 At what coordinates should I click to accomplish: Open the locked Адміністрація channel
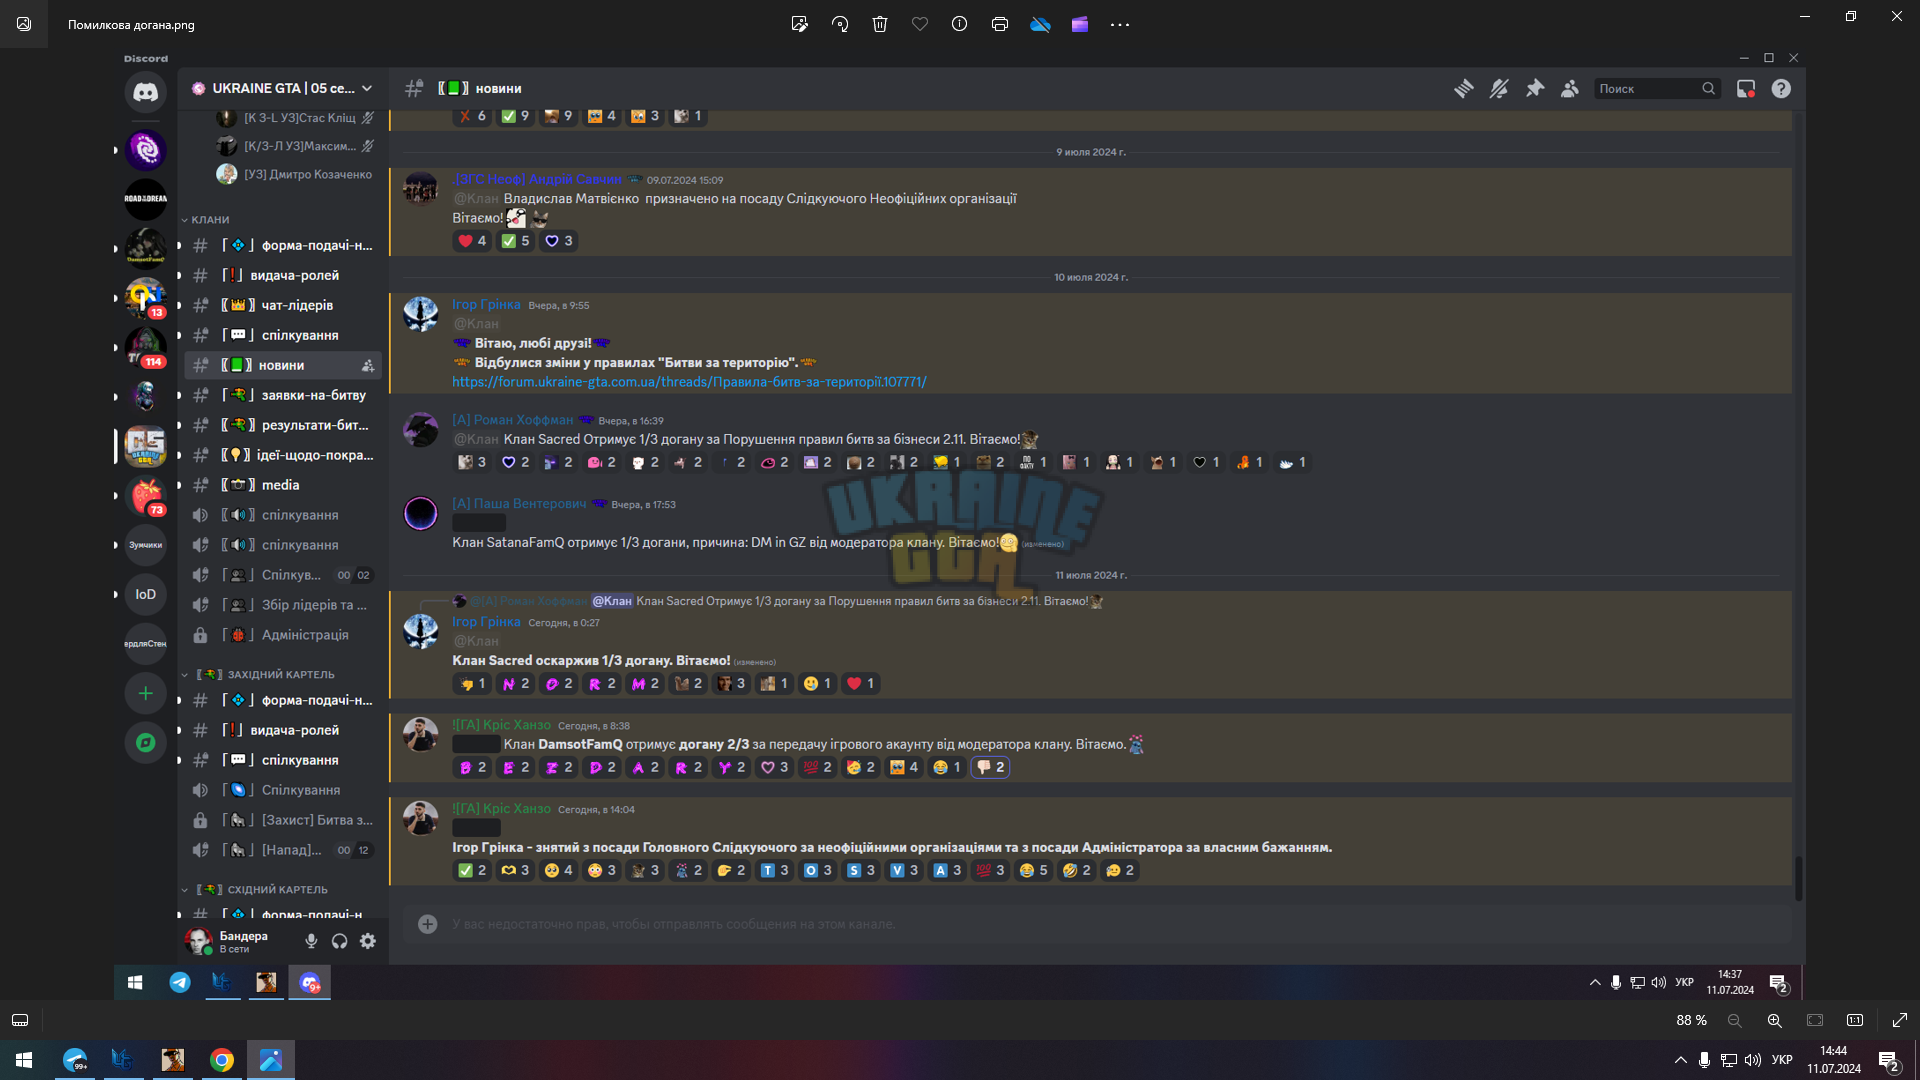pyautogui.click(x=283, y=635)
